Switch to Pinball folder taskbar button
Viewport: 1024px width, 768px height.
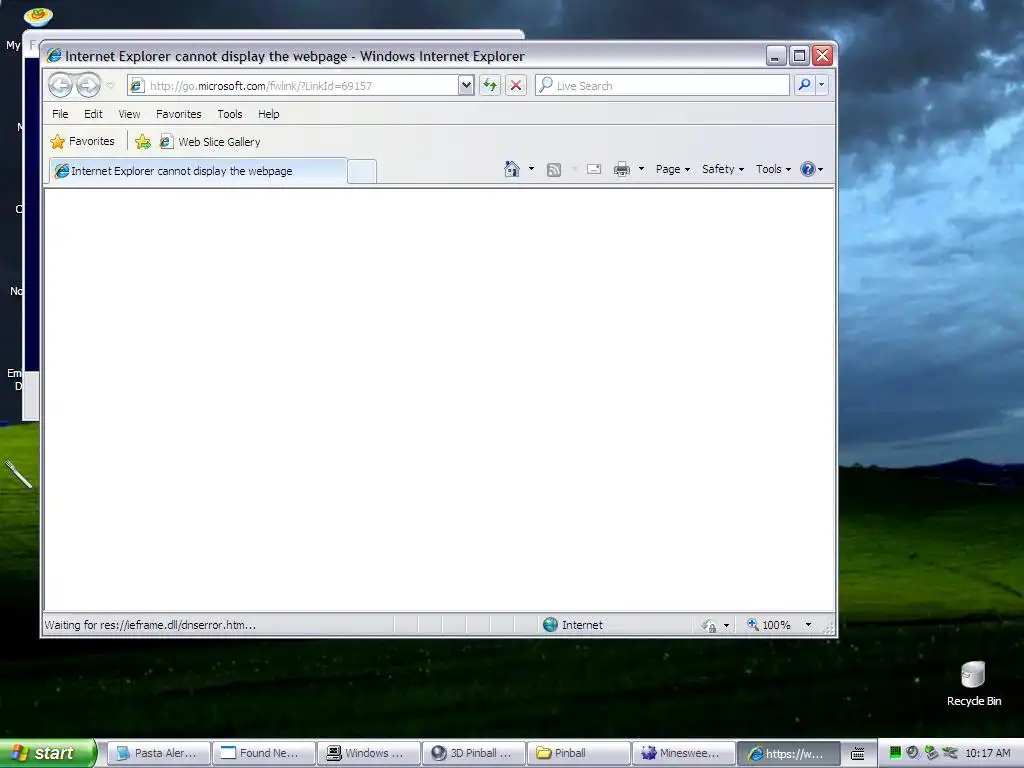point(579,753)
